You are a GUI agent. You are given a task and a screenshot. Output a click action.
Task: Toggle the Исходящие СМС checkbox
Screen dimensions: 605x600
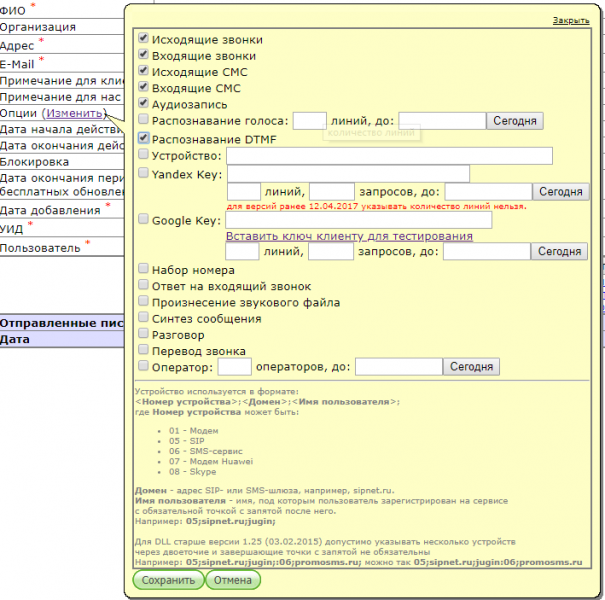[143, 70]
